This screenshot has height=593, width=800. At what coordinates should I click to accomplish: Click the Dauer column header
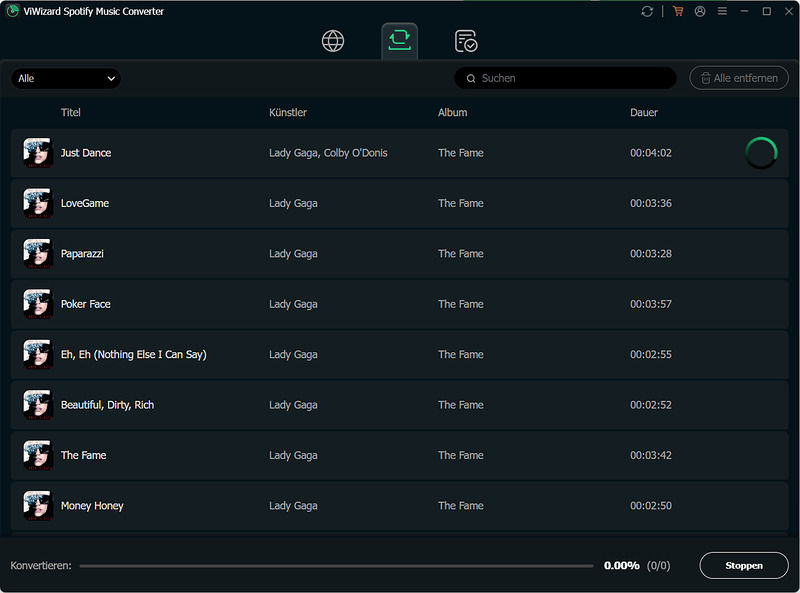point(644,113)
